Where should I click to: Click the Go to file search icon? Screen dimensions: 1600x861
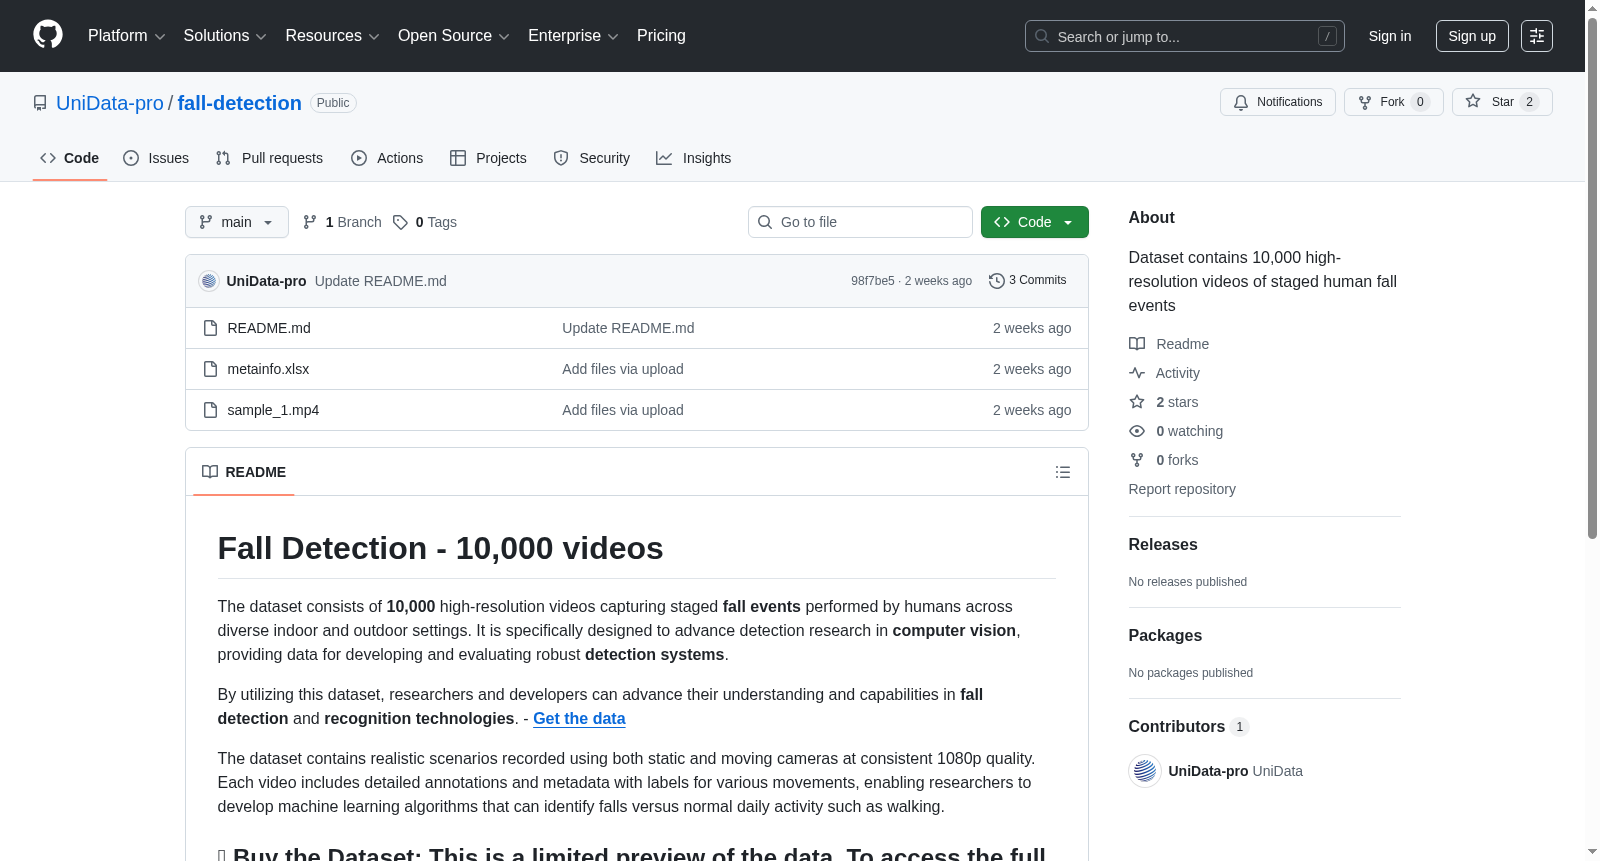(x=765, y=222)
